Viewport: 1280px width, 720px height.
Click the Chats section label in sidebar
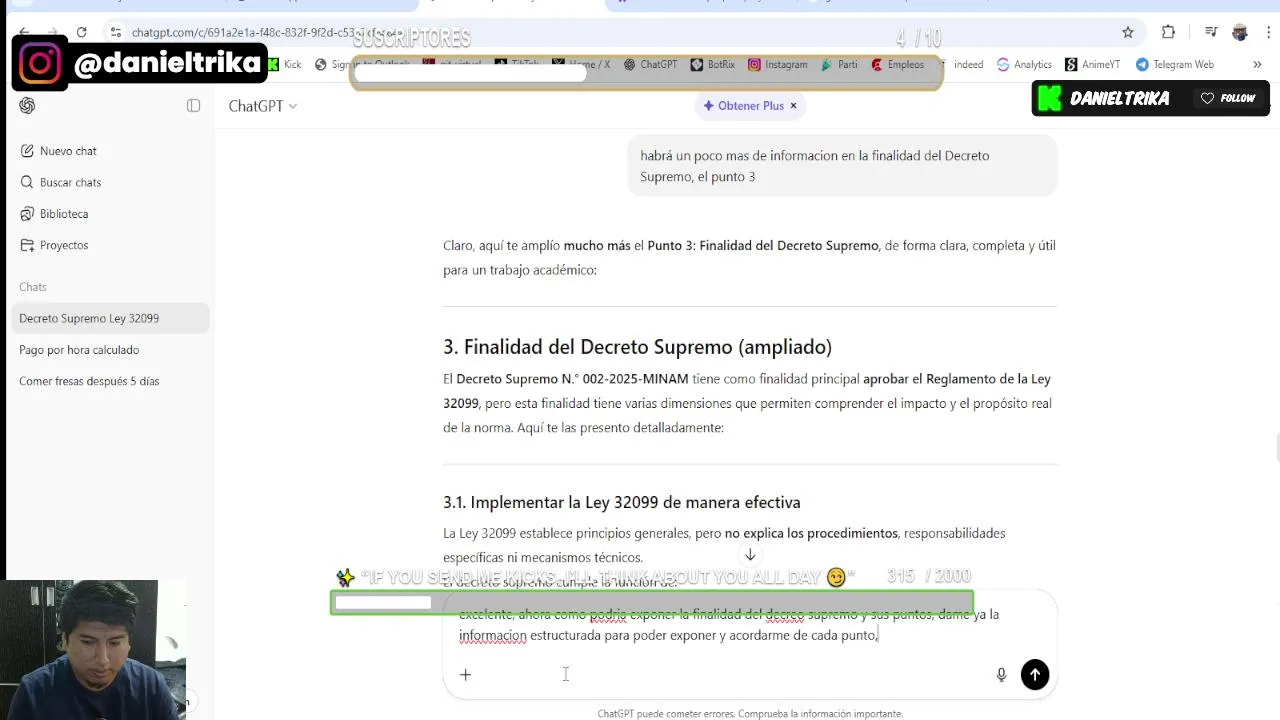pyautogui.click(x=33, y=287)
